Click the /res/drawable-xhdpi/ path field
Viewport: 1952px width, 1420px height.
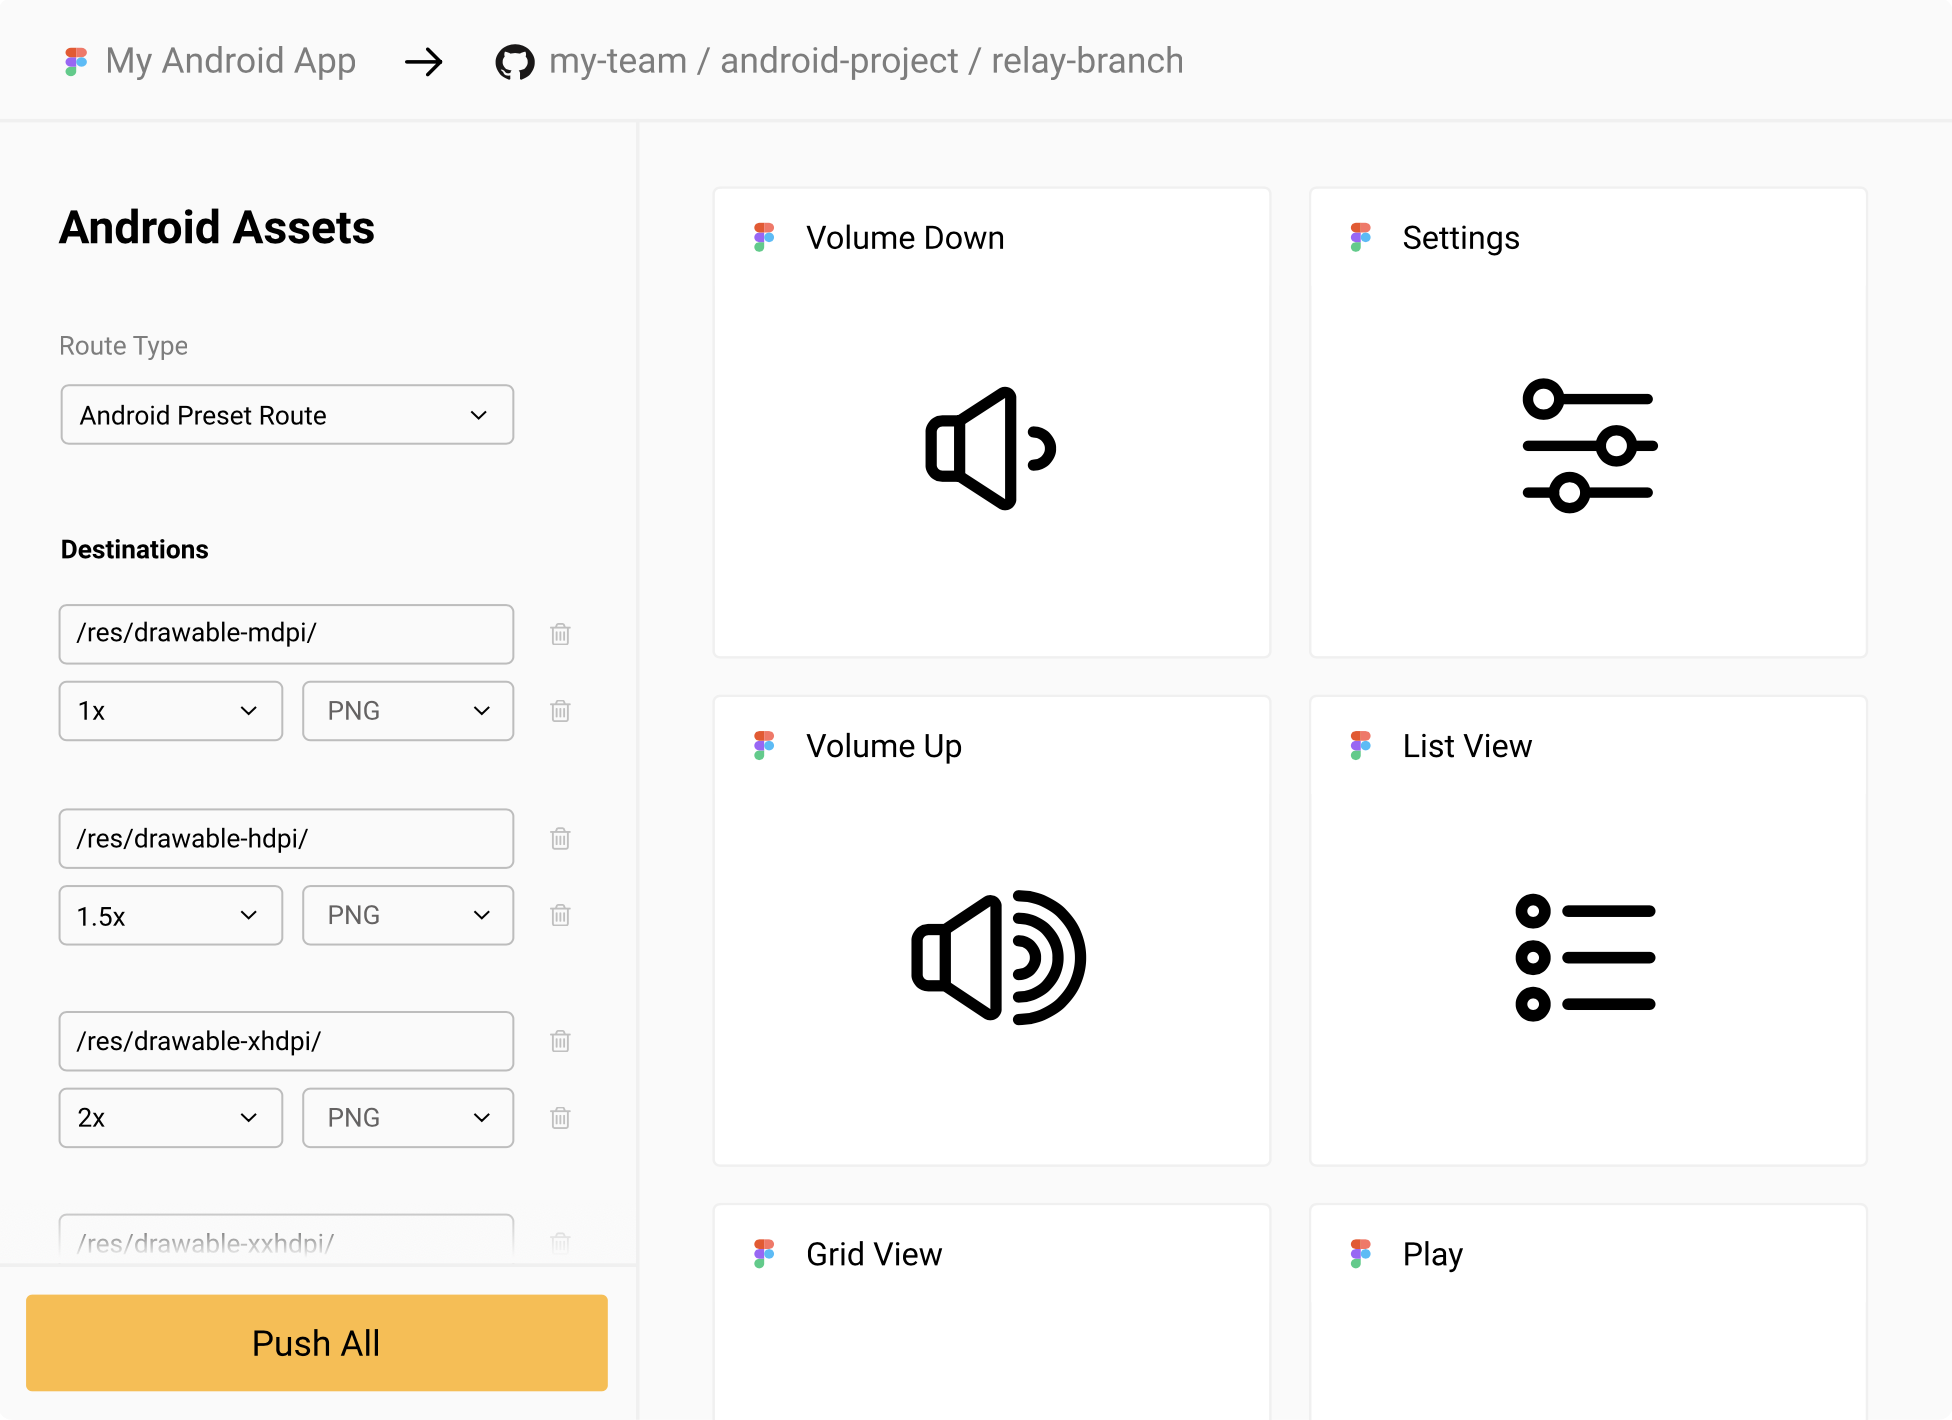pos(286,1041)
